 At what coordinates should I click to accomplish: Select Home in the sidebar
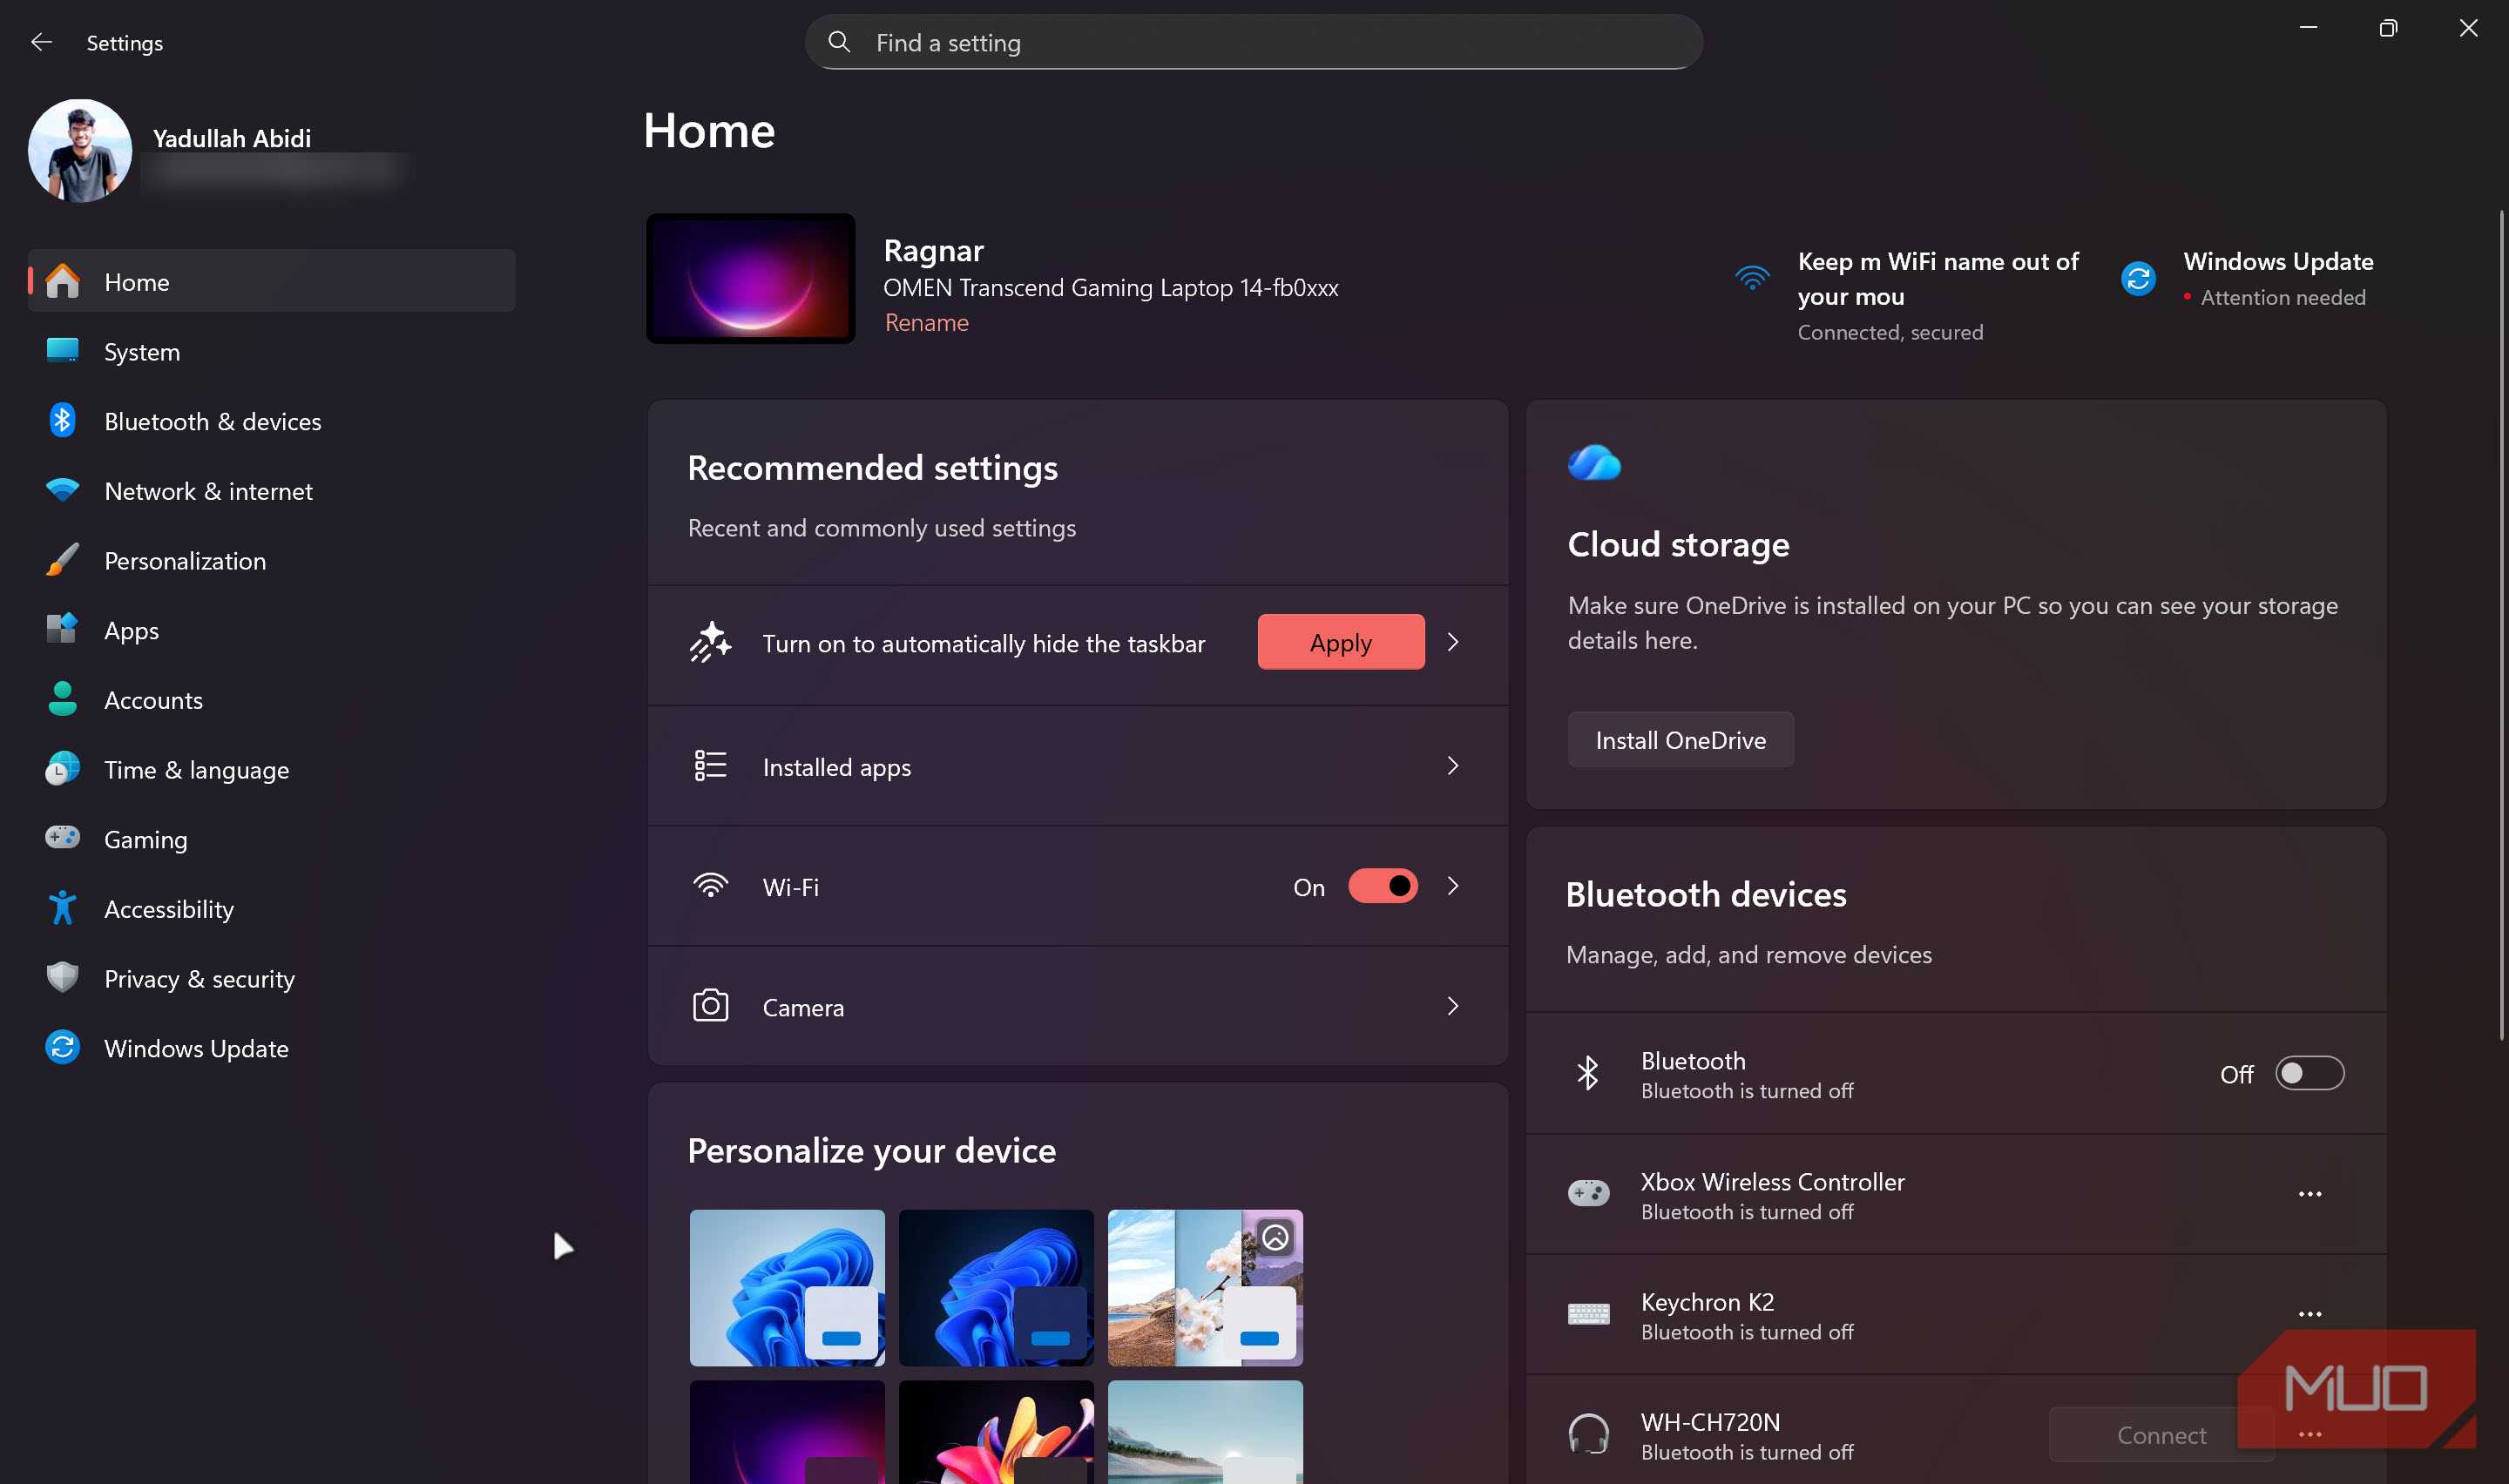271,281
